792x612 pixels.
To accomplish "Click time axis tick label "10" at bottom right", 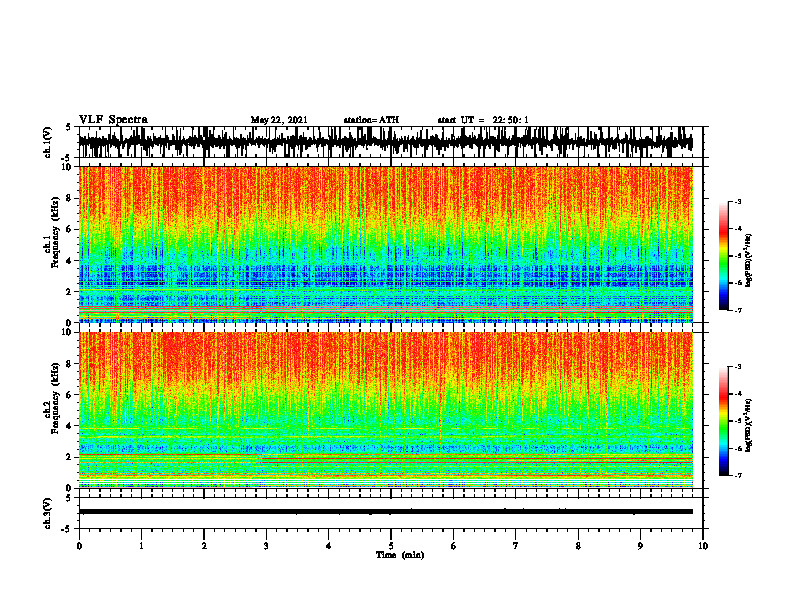I will pos(703,546).
